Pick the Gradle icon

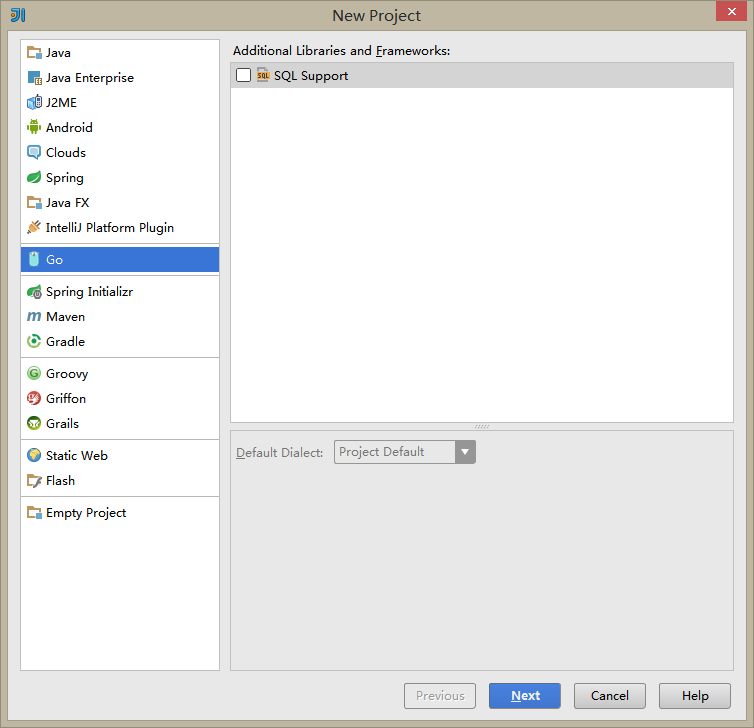point(34,341)
